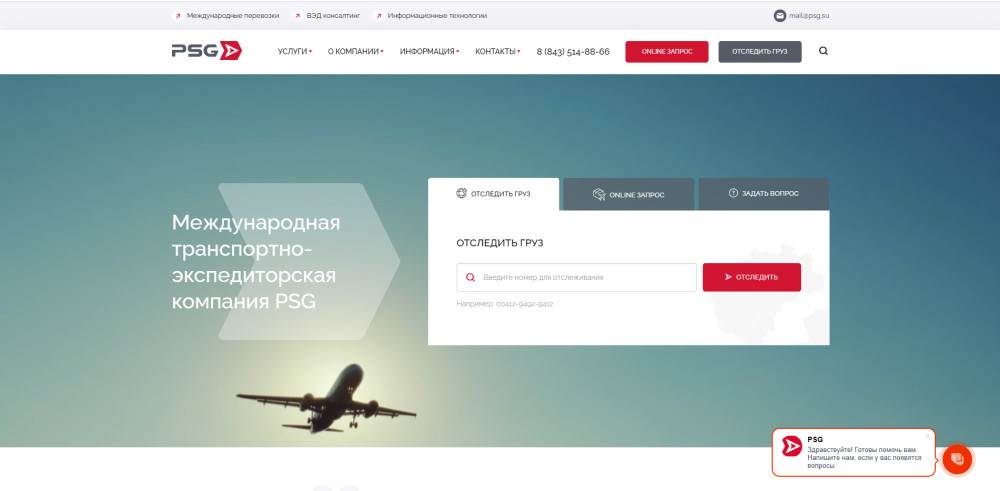Viewport: 1000px width, 491px height.
Task: Focus the tracking number input field
Action: coord(577,277)
